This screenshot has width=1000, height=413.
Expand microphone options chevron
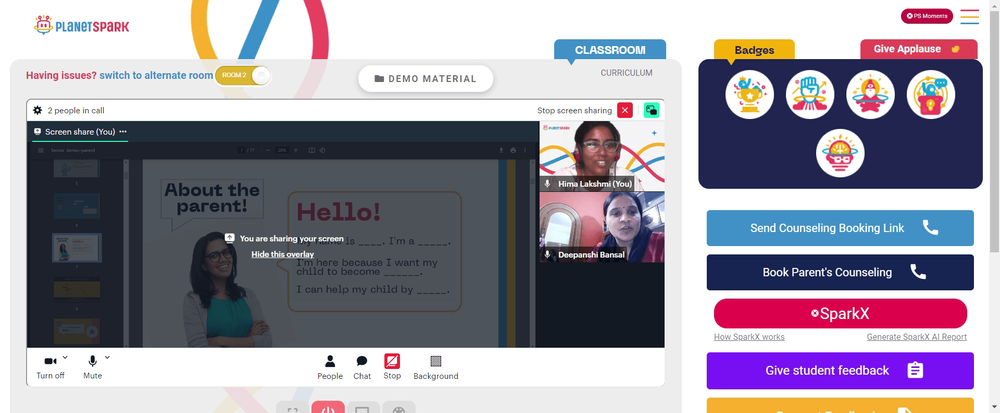point(107,358)
